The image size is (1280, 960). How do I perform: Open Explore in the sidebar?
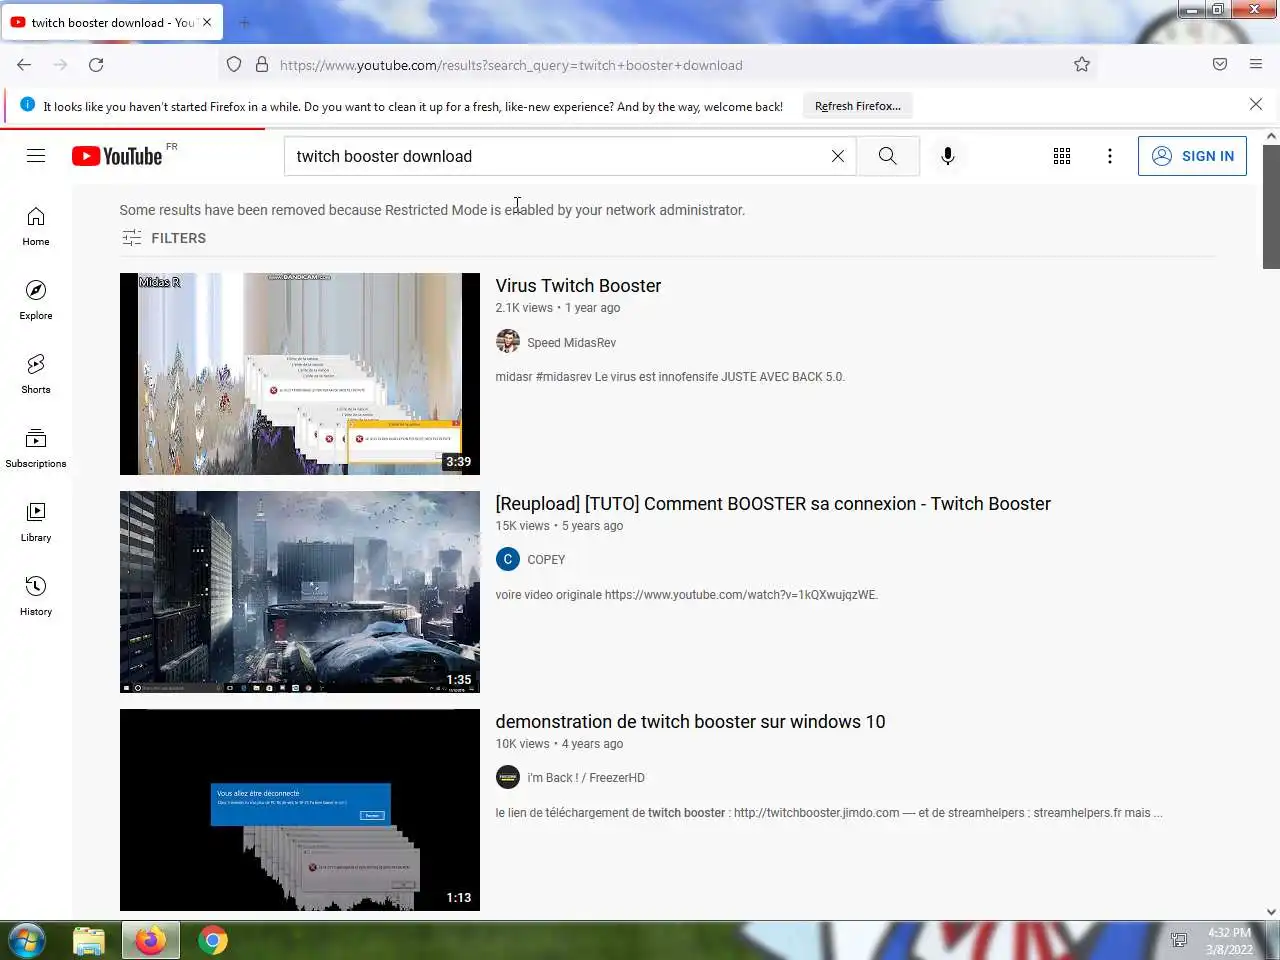(36, 300)
